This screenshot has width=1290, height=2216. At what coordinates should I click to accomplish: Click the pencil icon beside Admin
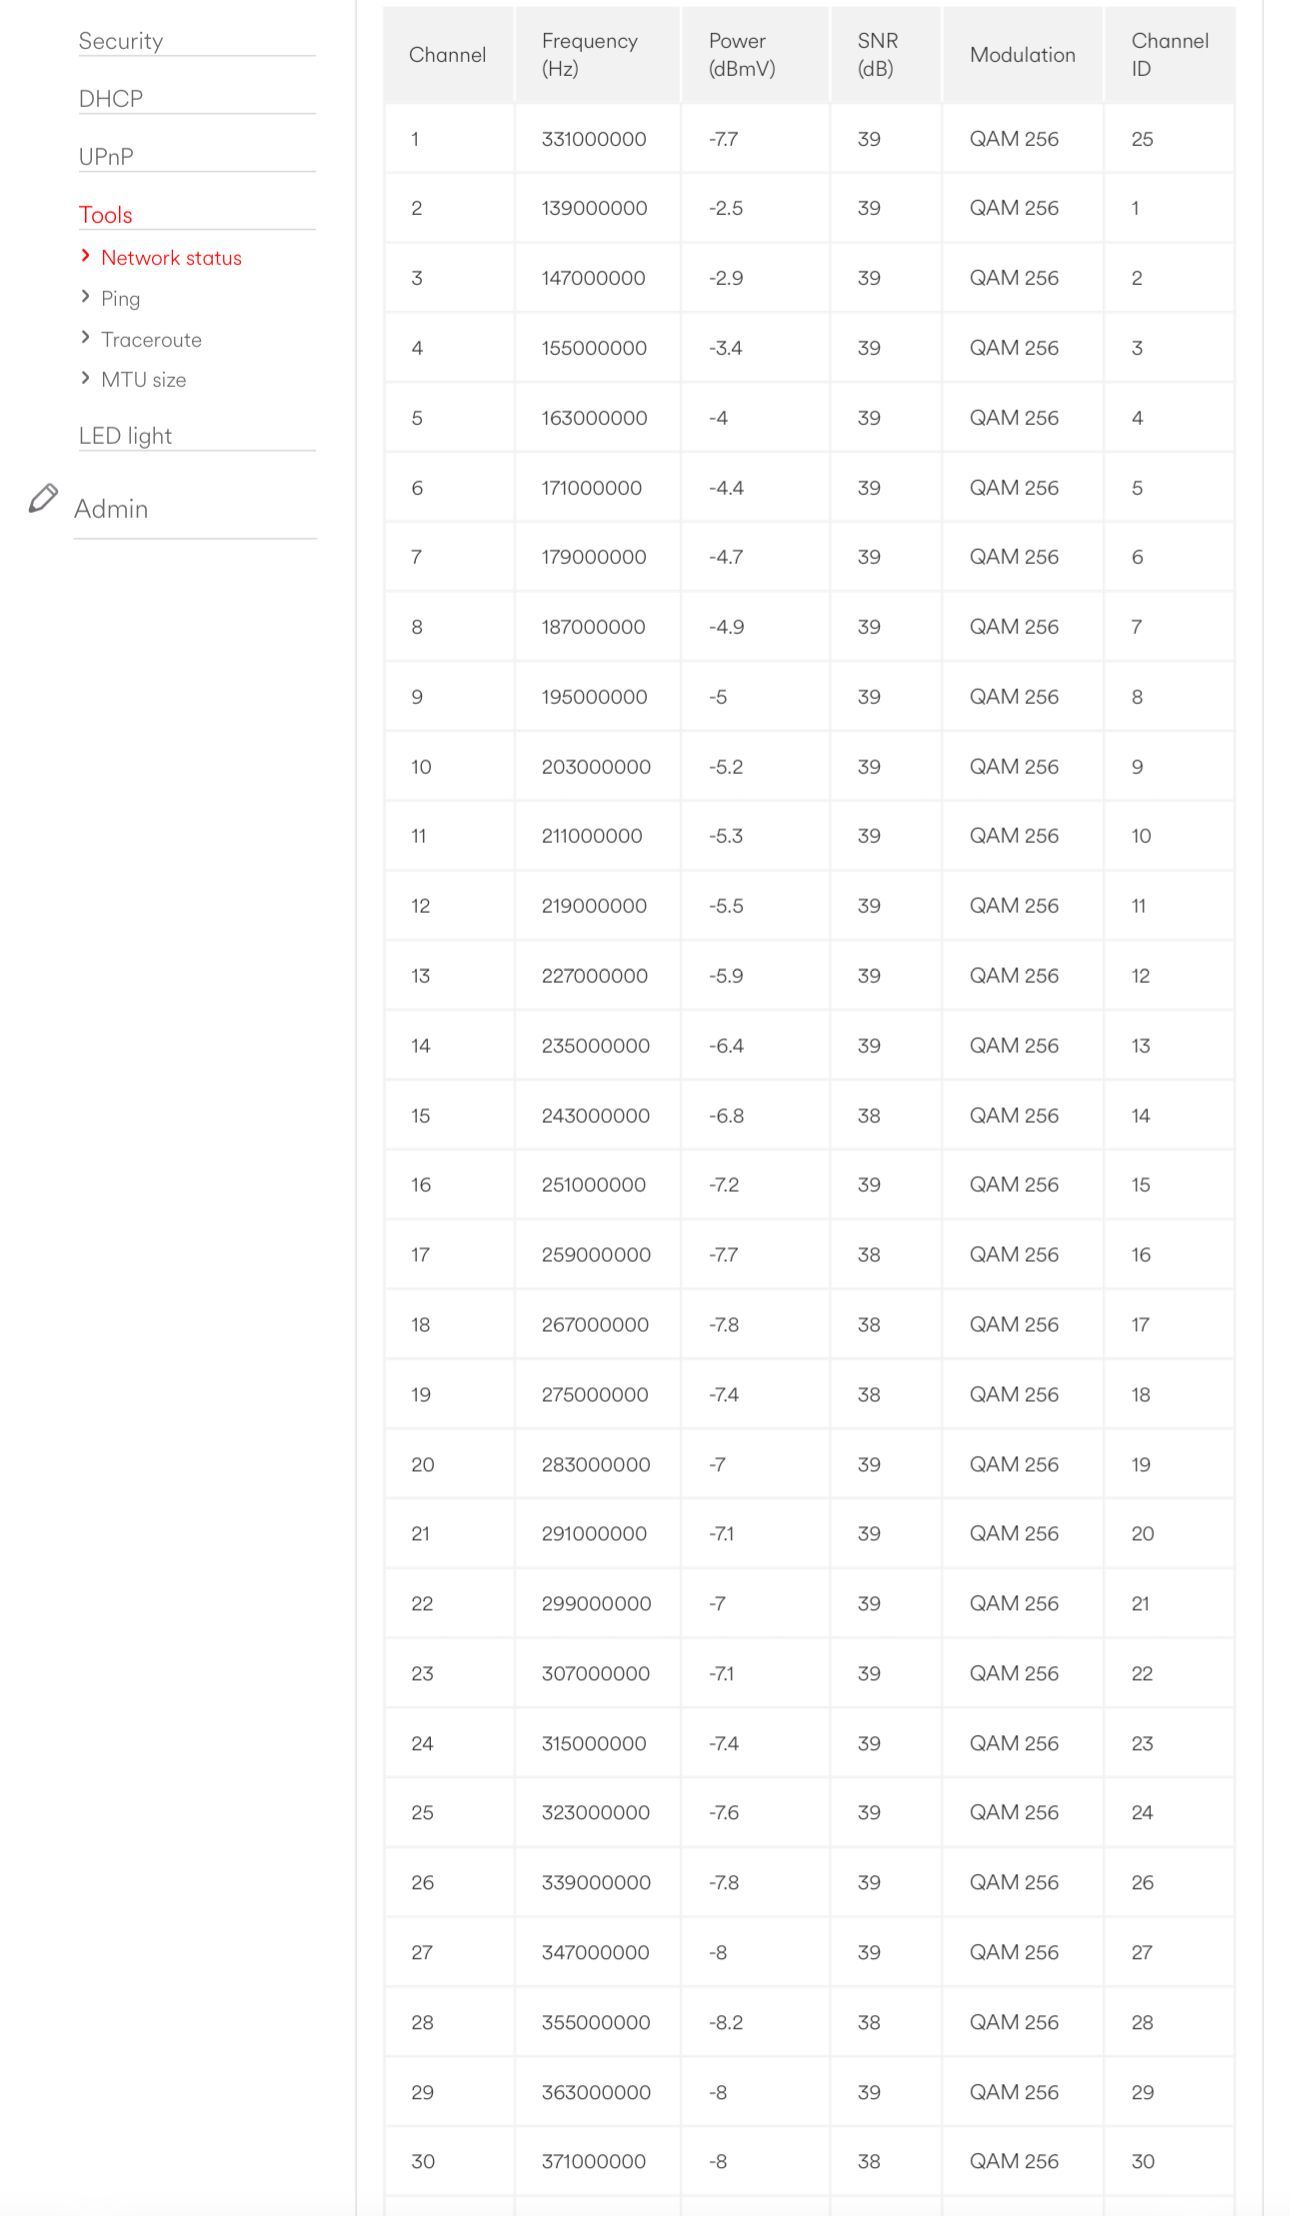click(43, 498)
